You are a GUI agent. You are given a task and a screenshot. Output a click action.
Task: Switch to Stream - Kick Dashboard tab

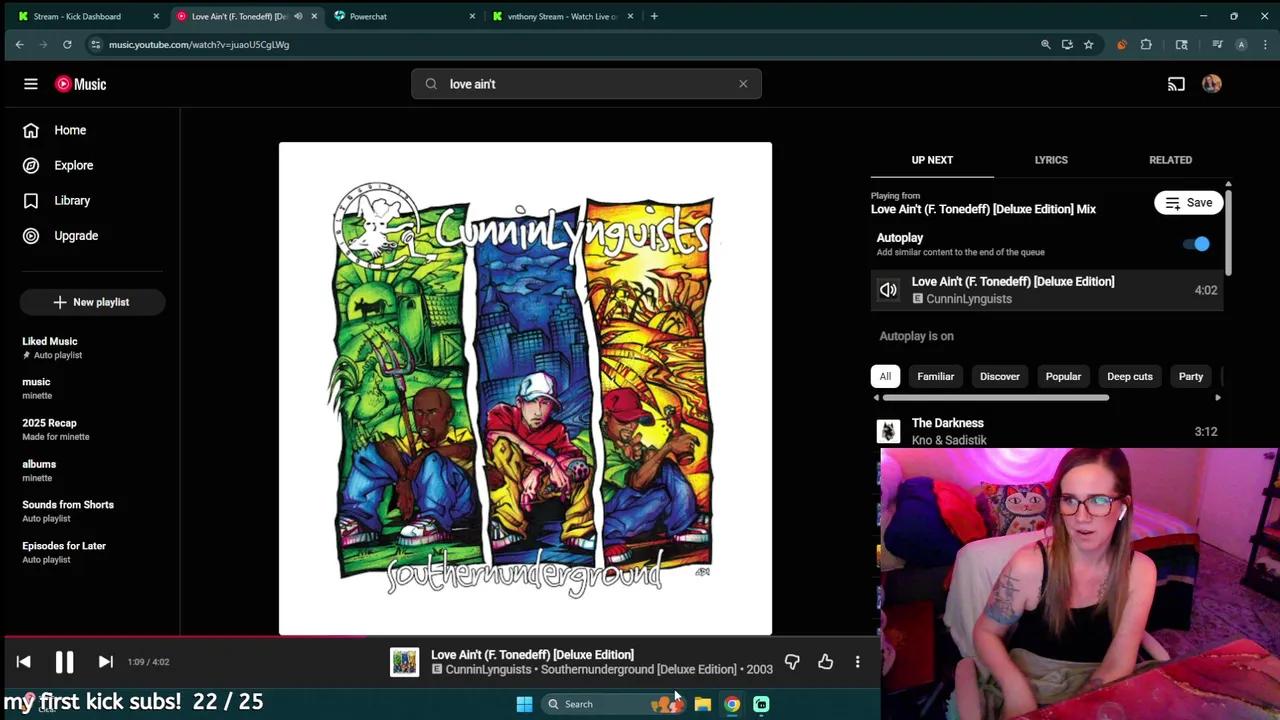[x=87, y=16]
